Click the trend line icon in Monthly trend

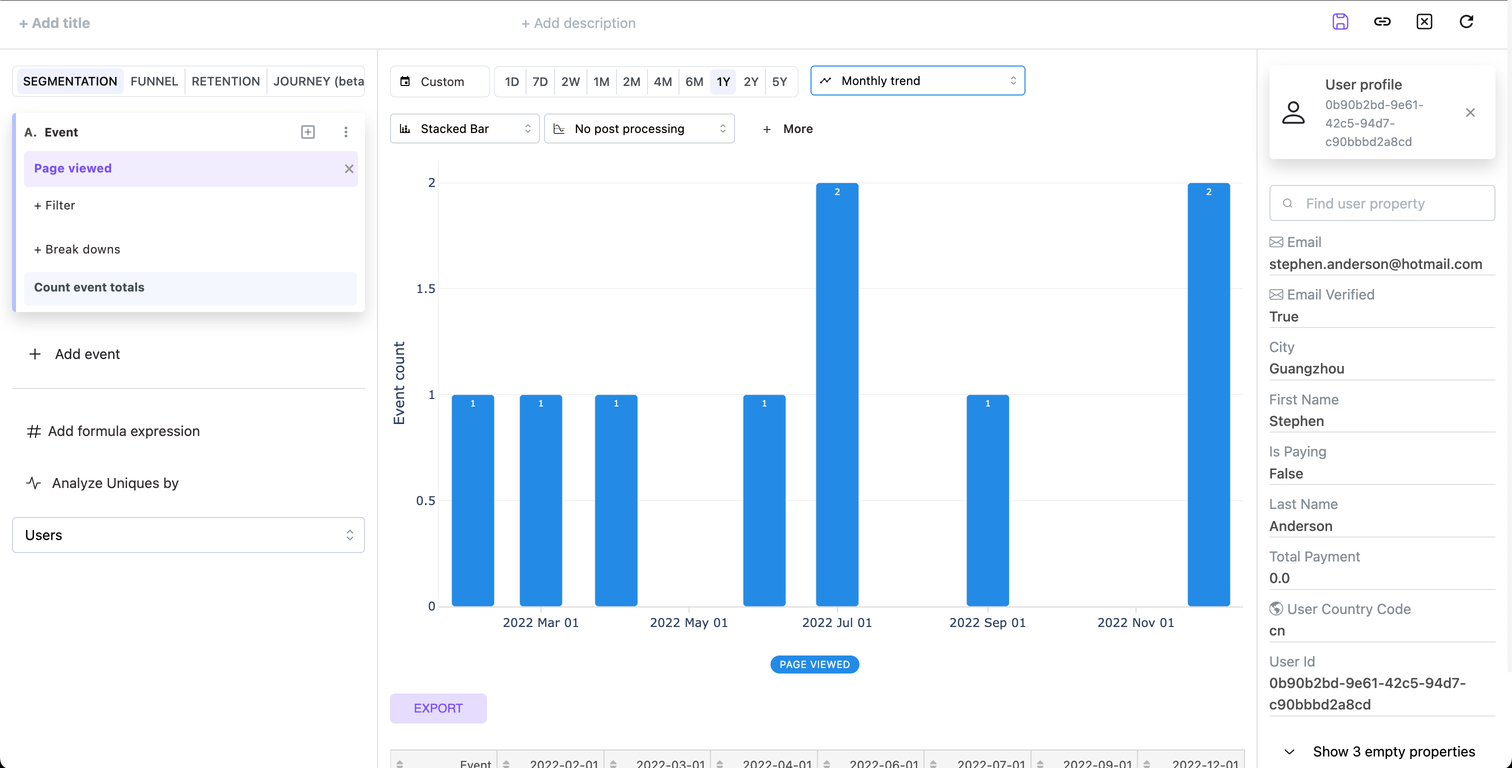coord(826,81)
